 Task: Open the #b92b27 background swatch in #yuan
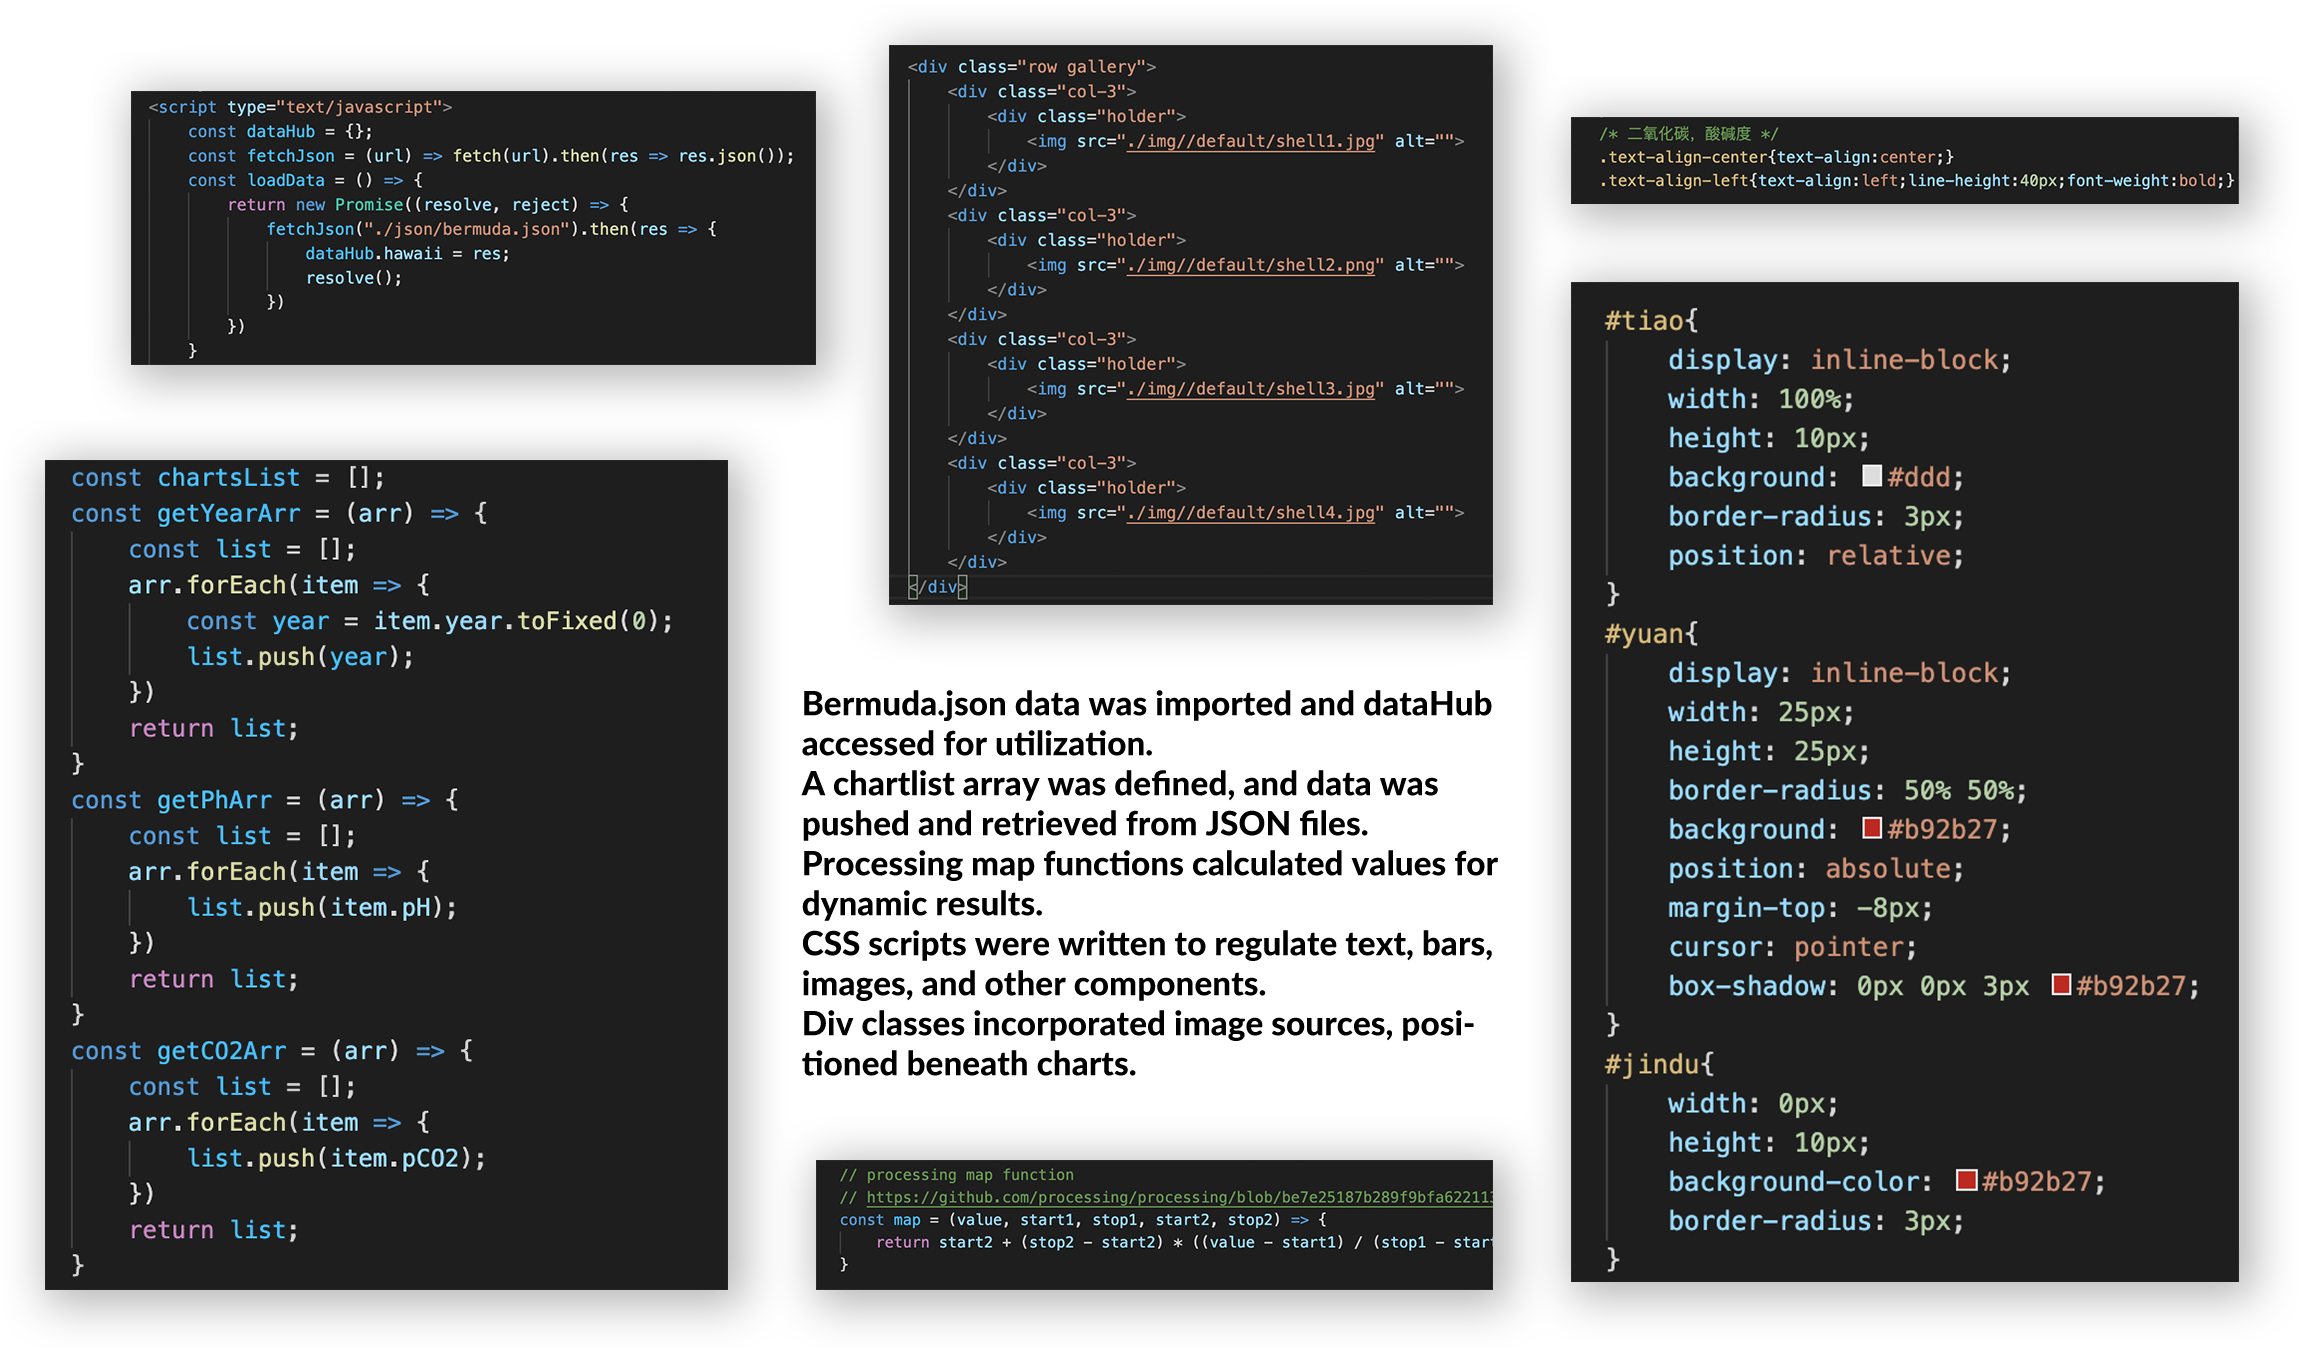click(1872, 828)
